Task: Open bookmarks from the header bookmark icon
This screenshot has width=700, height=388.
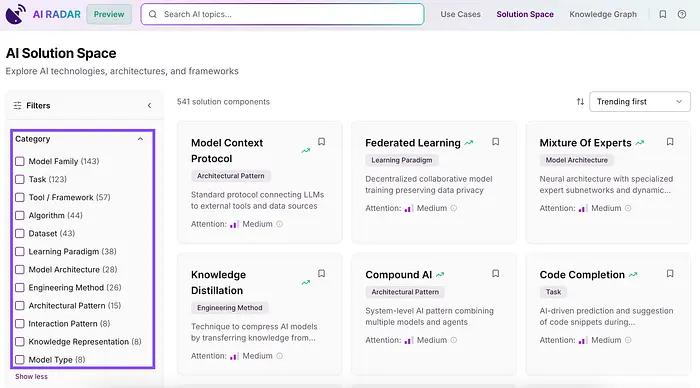Action: click(x=662, y=14)
